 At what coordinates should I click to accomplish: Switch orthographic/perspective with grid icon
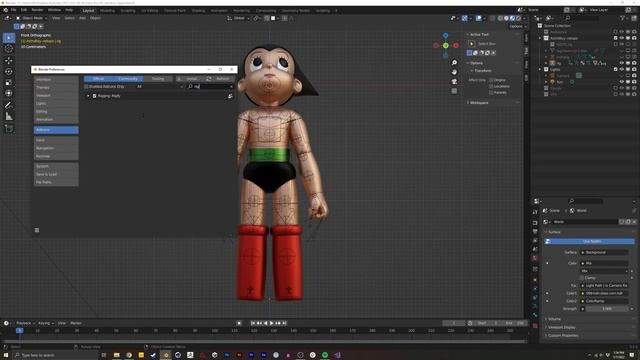coord(454,91)
